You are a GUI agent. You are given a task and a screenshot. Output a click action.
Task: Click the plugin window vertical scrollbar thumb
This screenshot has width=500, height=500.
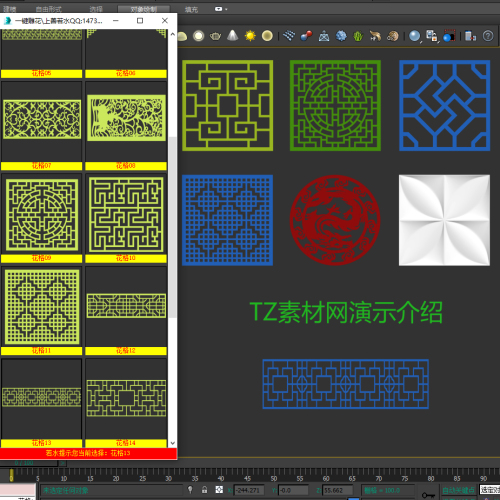(172, 227)
